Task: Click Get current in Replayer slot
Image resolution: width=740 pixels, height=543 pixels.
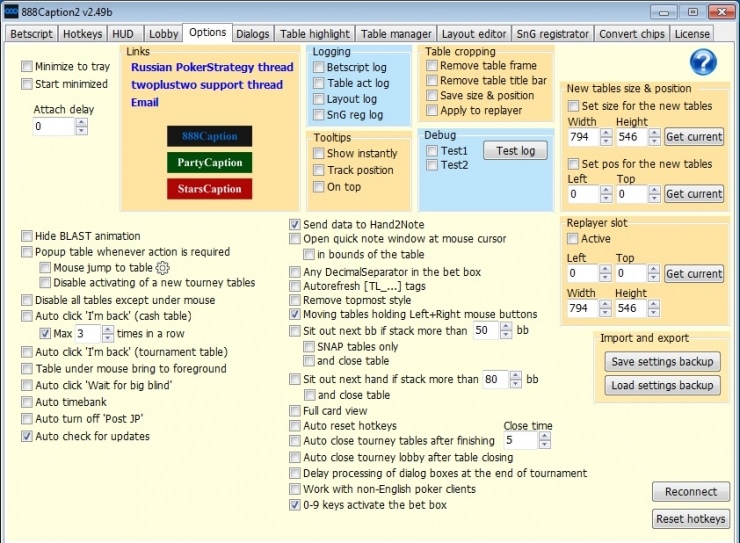Action: [694, 274]
